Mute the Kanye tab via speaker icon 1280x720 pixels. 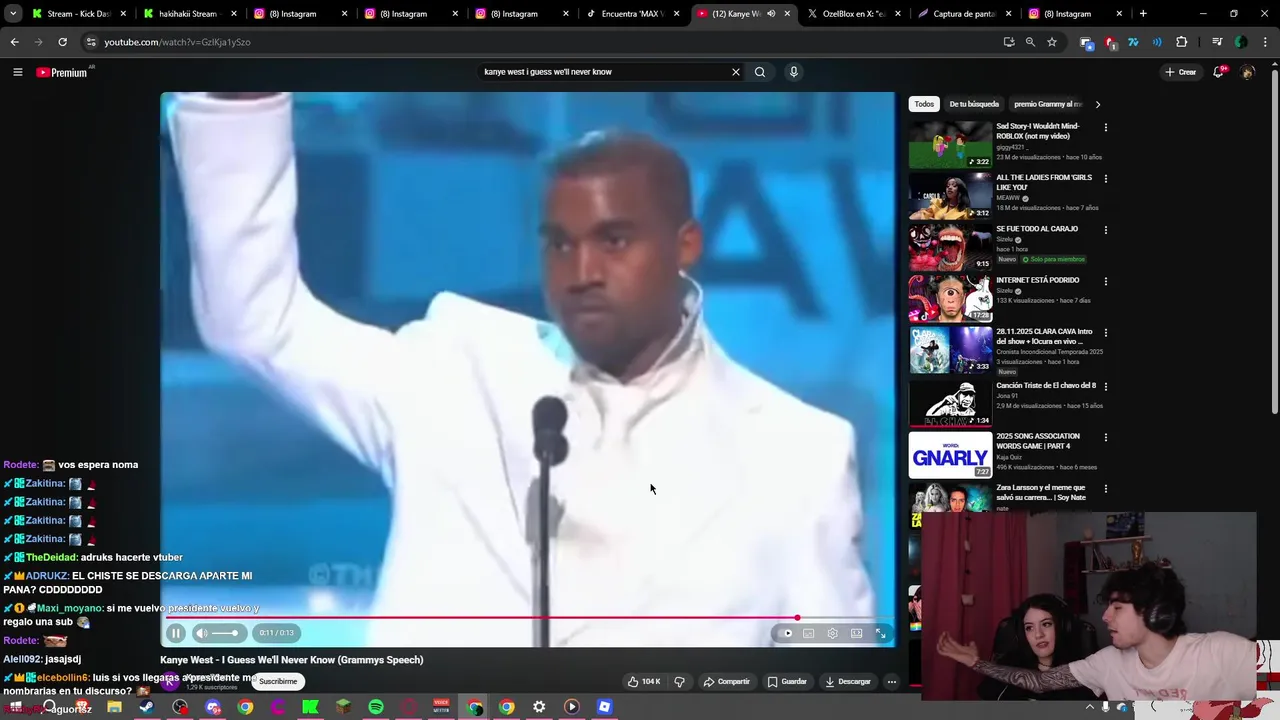coord(771,14)
